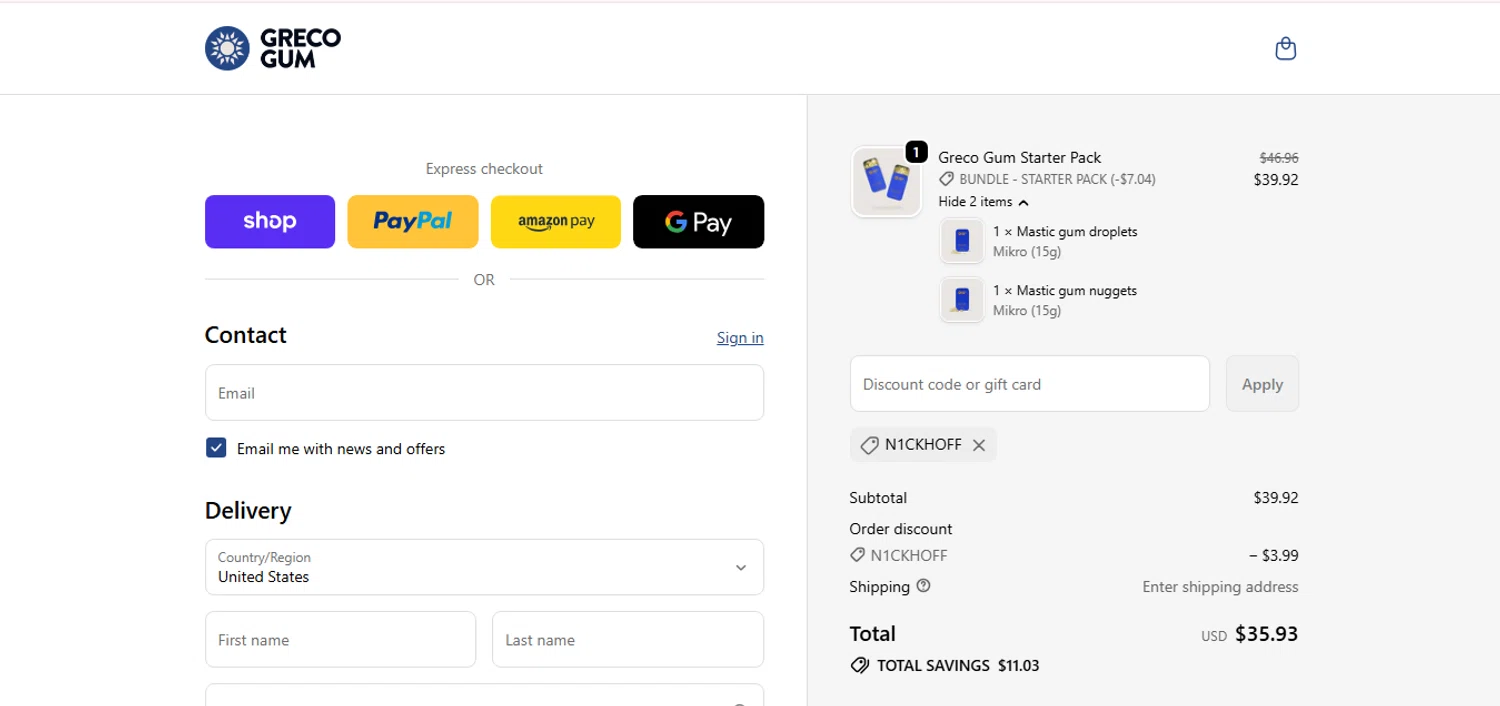Click Greco Gum Starter Pack thumbnail

coord(886,182)
